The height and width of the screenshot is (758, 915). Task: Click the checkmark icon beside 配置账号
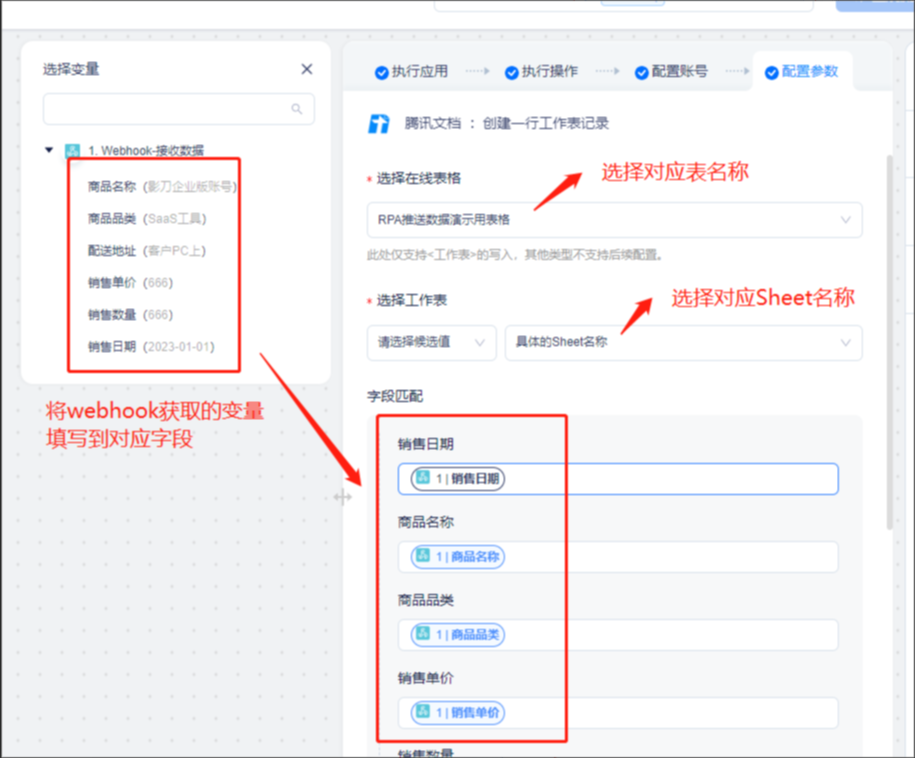coord(642,72)
